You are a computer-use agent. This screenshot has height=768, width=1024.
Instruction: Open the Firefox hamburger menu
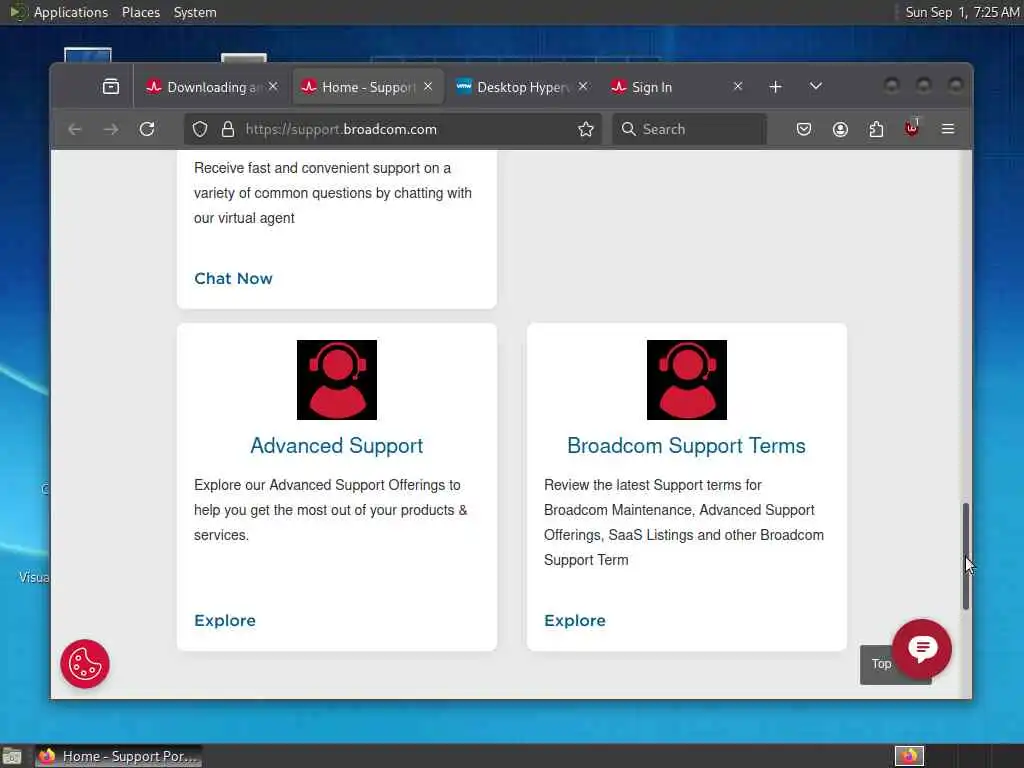click(948, 129)
